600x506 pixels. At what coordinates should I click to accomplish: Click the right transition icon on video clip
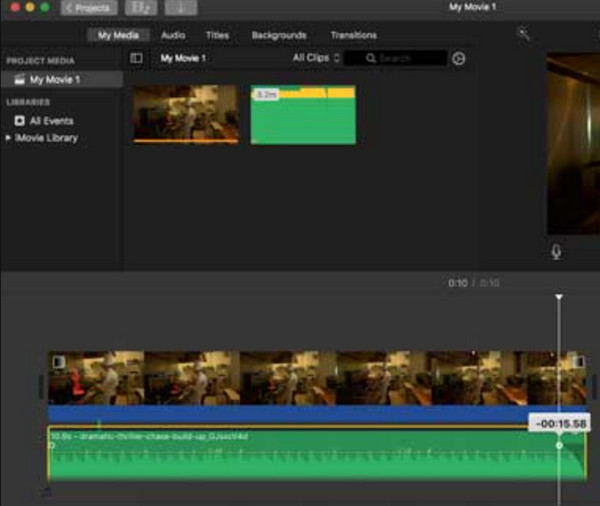tap(579, 362)
